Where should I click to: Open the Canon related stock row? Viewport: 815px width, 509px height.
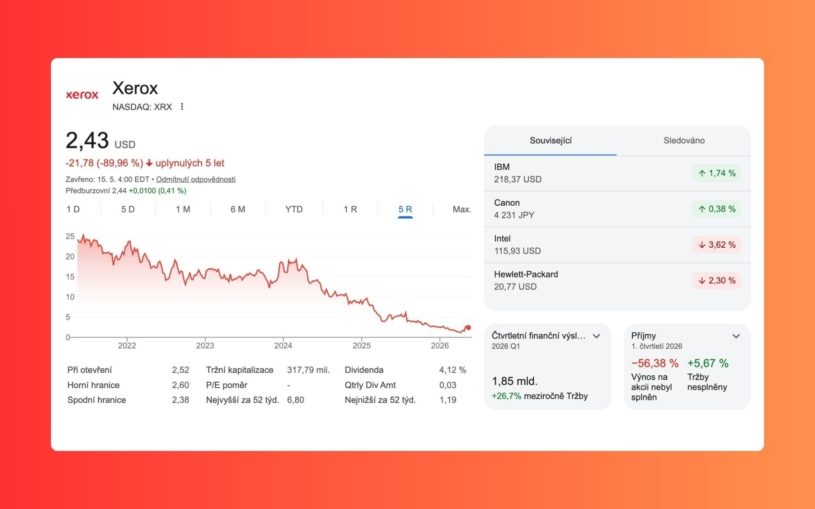(617, 209)
